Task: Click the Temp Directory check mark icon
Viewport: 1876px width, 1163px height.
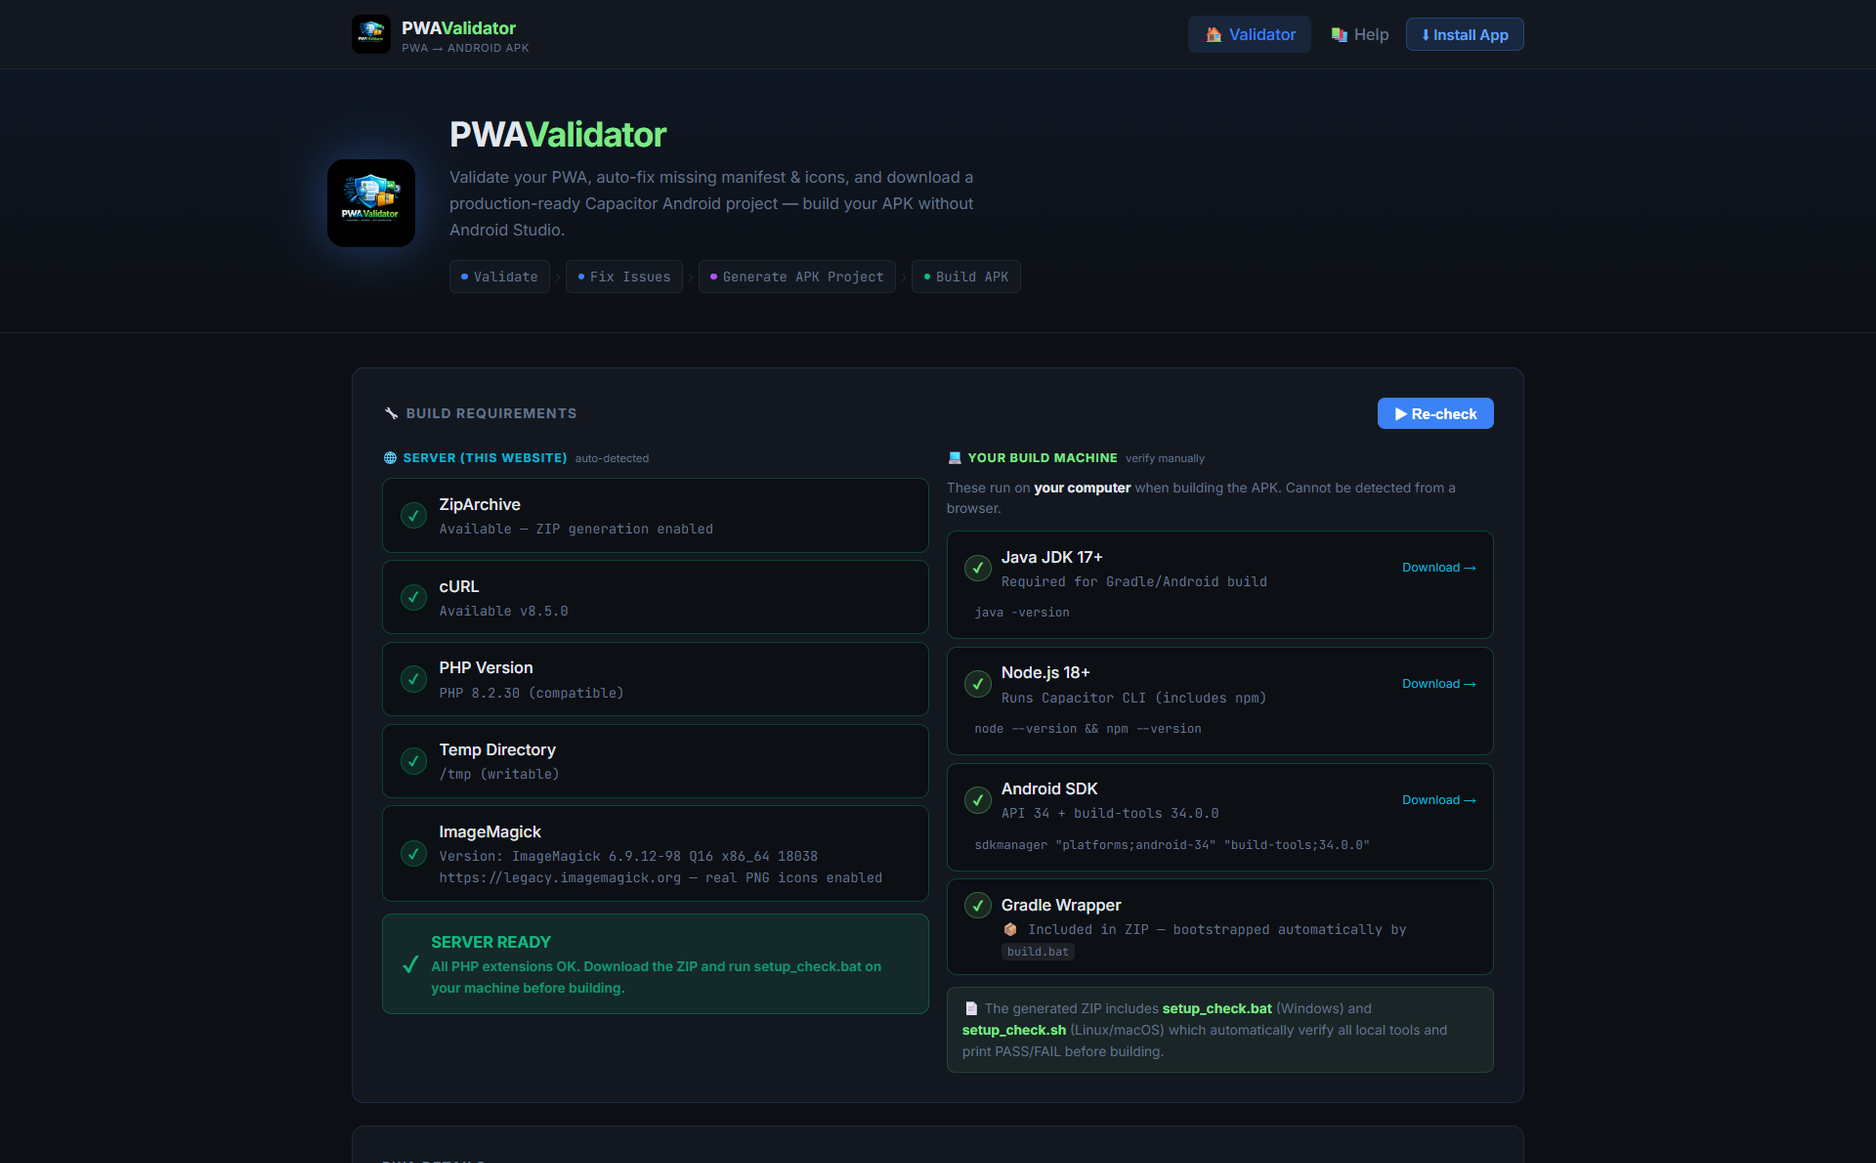Action: 413,762
